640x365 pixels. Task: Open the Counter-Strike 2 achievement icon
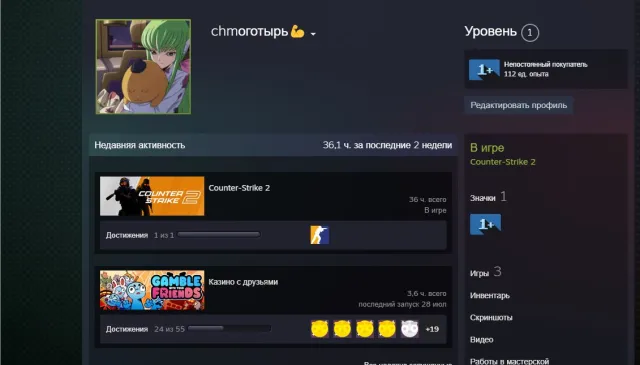click(x=320, y=235)
